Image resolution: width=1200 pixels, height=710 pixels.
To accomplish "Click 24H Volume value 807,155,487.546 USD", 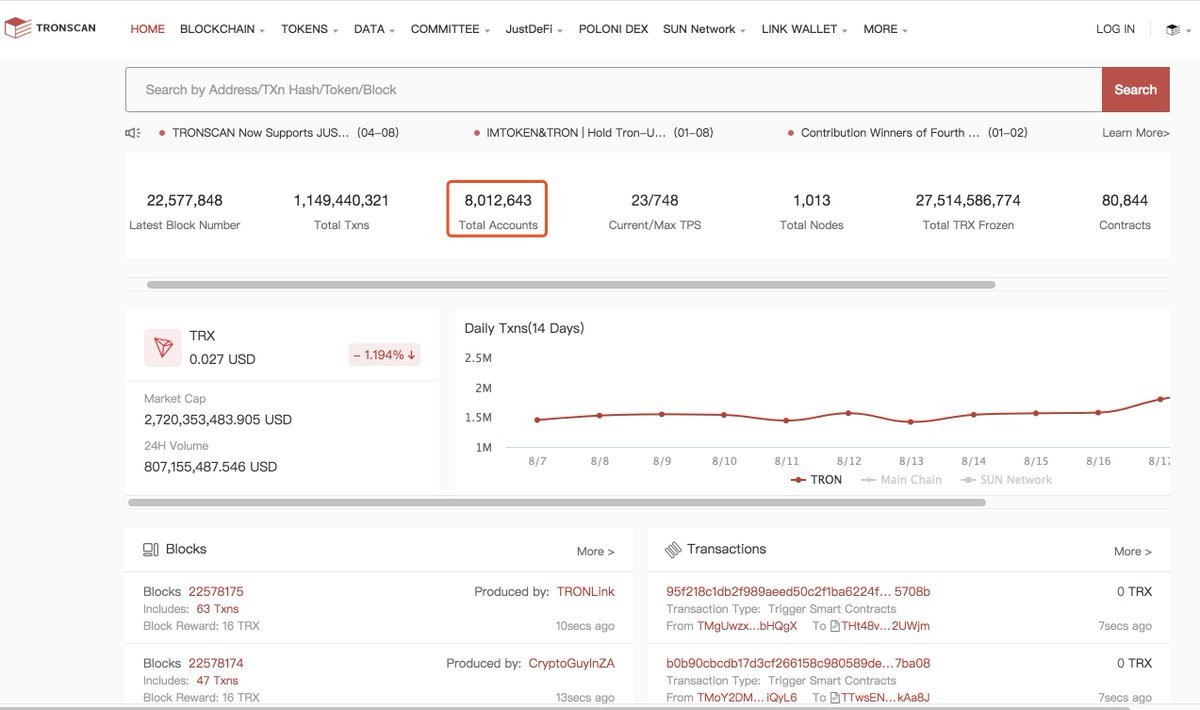I will [211, 467].
